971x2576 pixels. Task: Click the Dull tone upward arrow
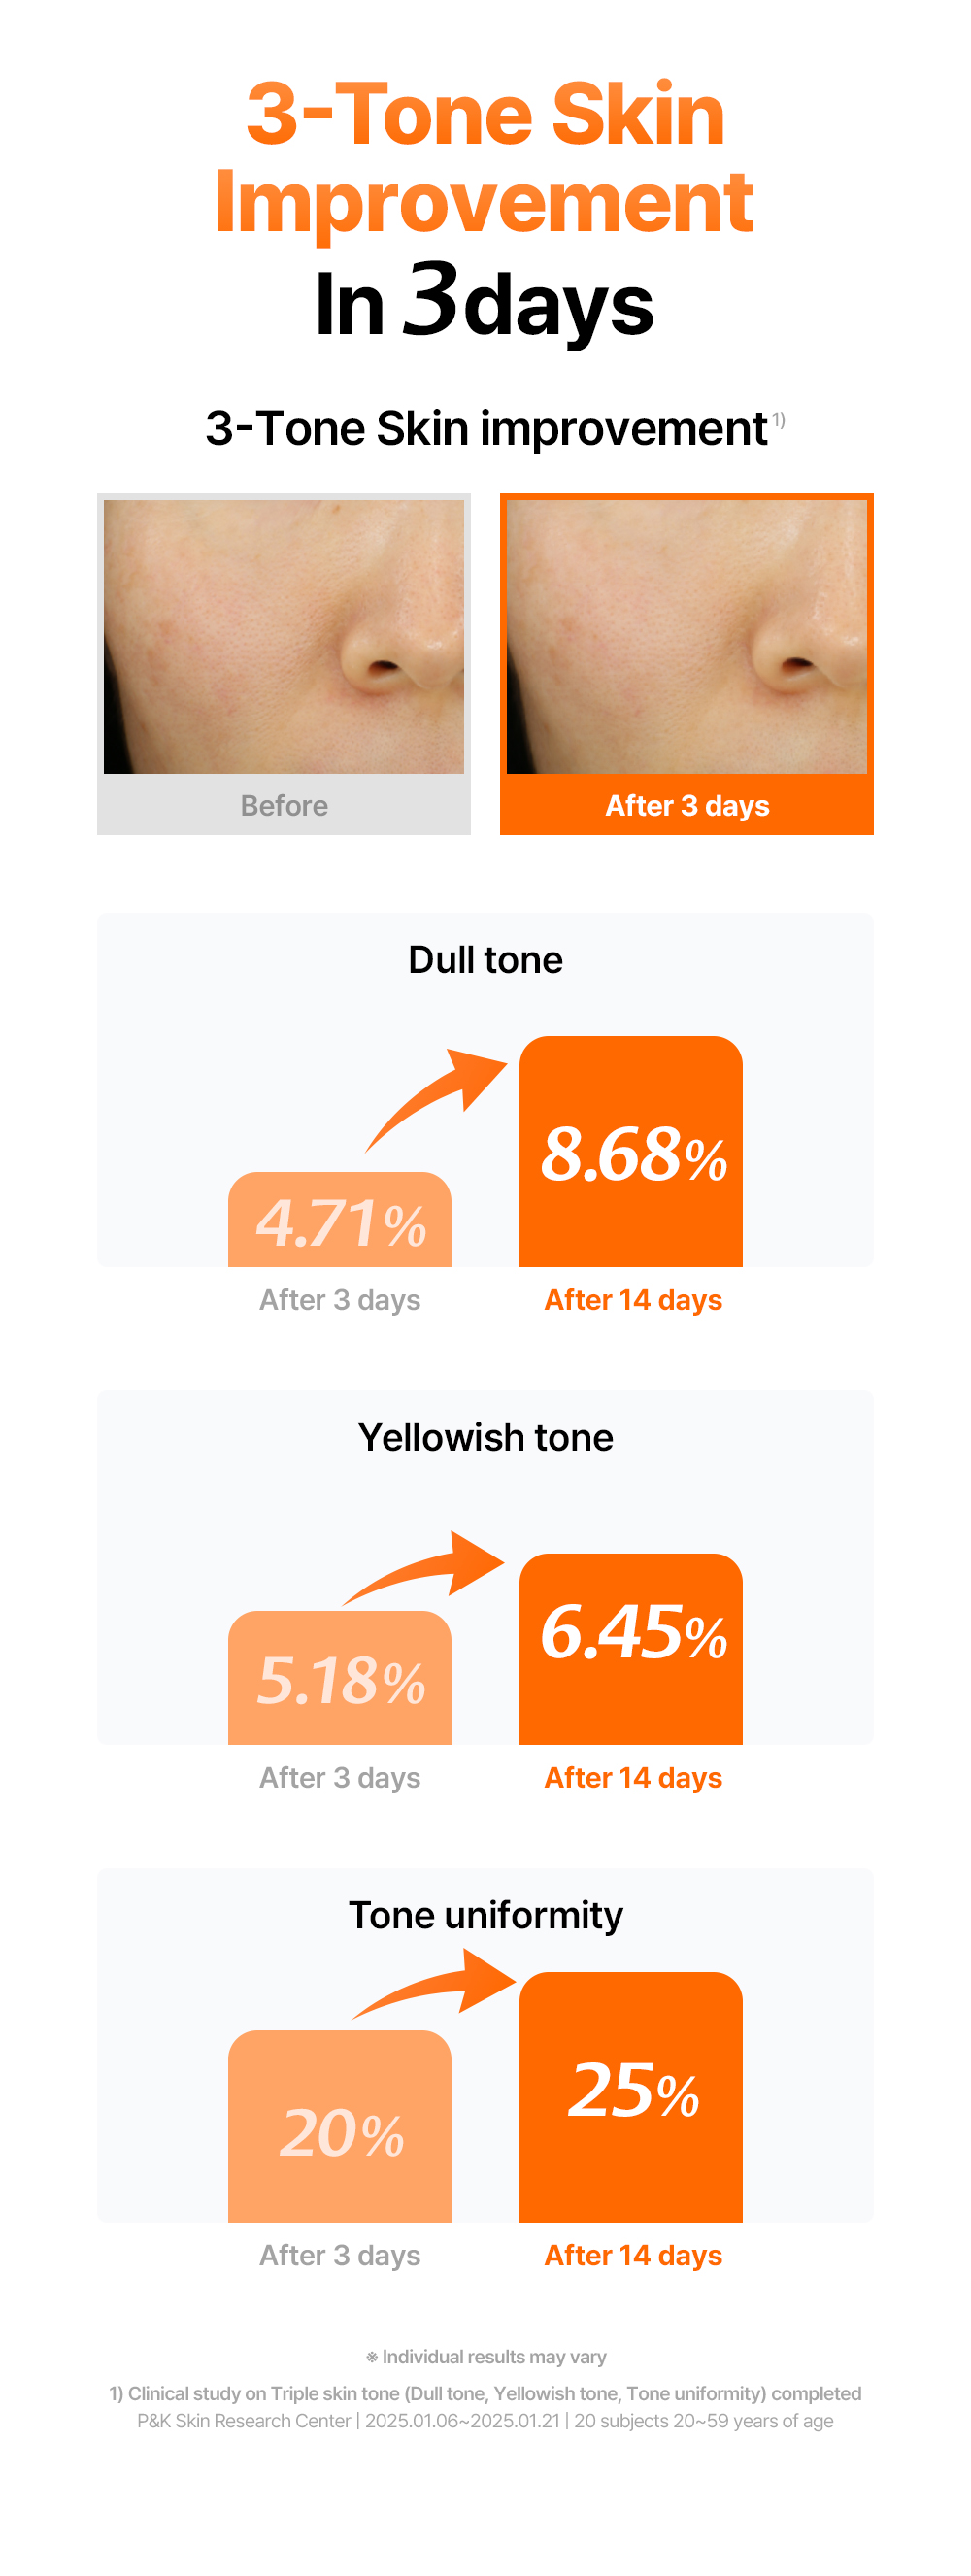436,1099
